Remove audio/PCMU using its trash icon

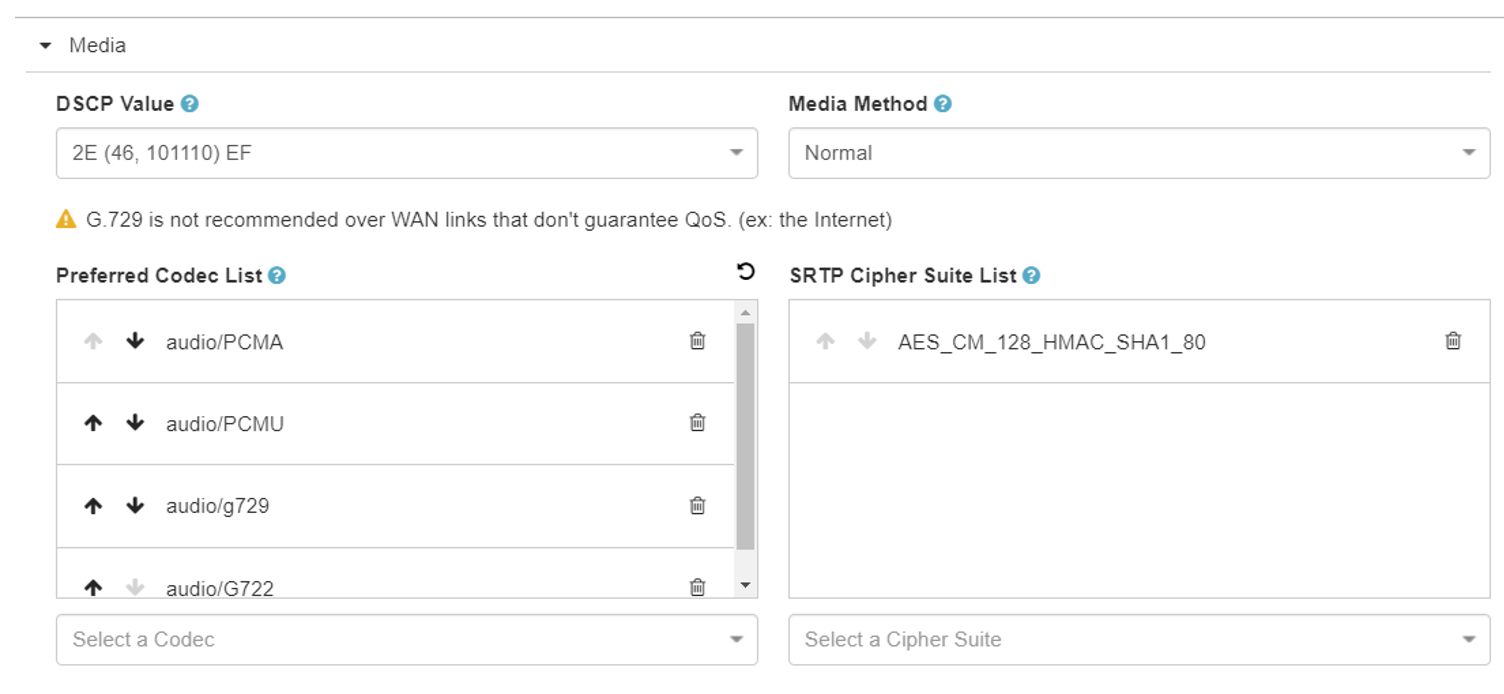698,423
